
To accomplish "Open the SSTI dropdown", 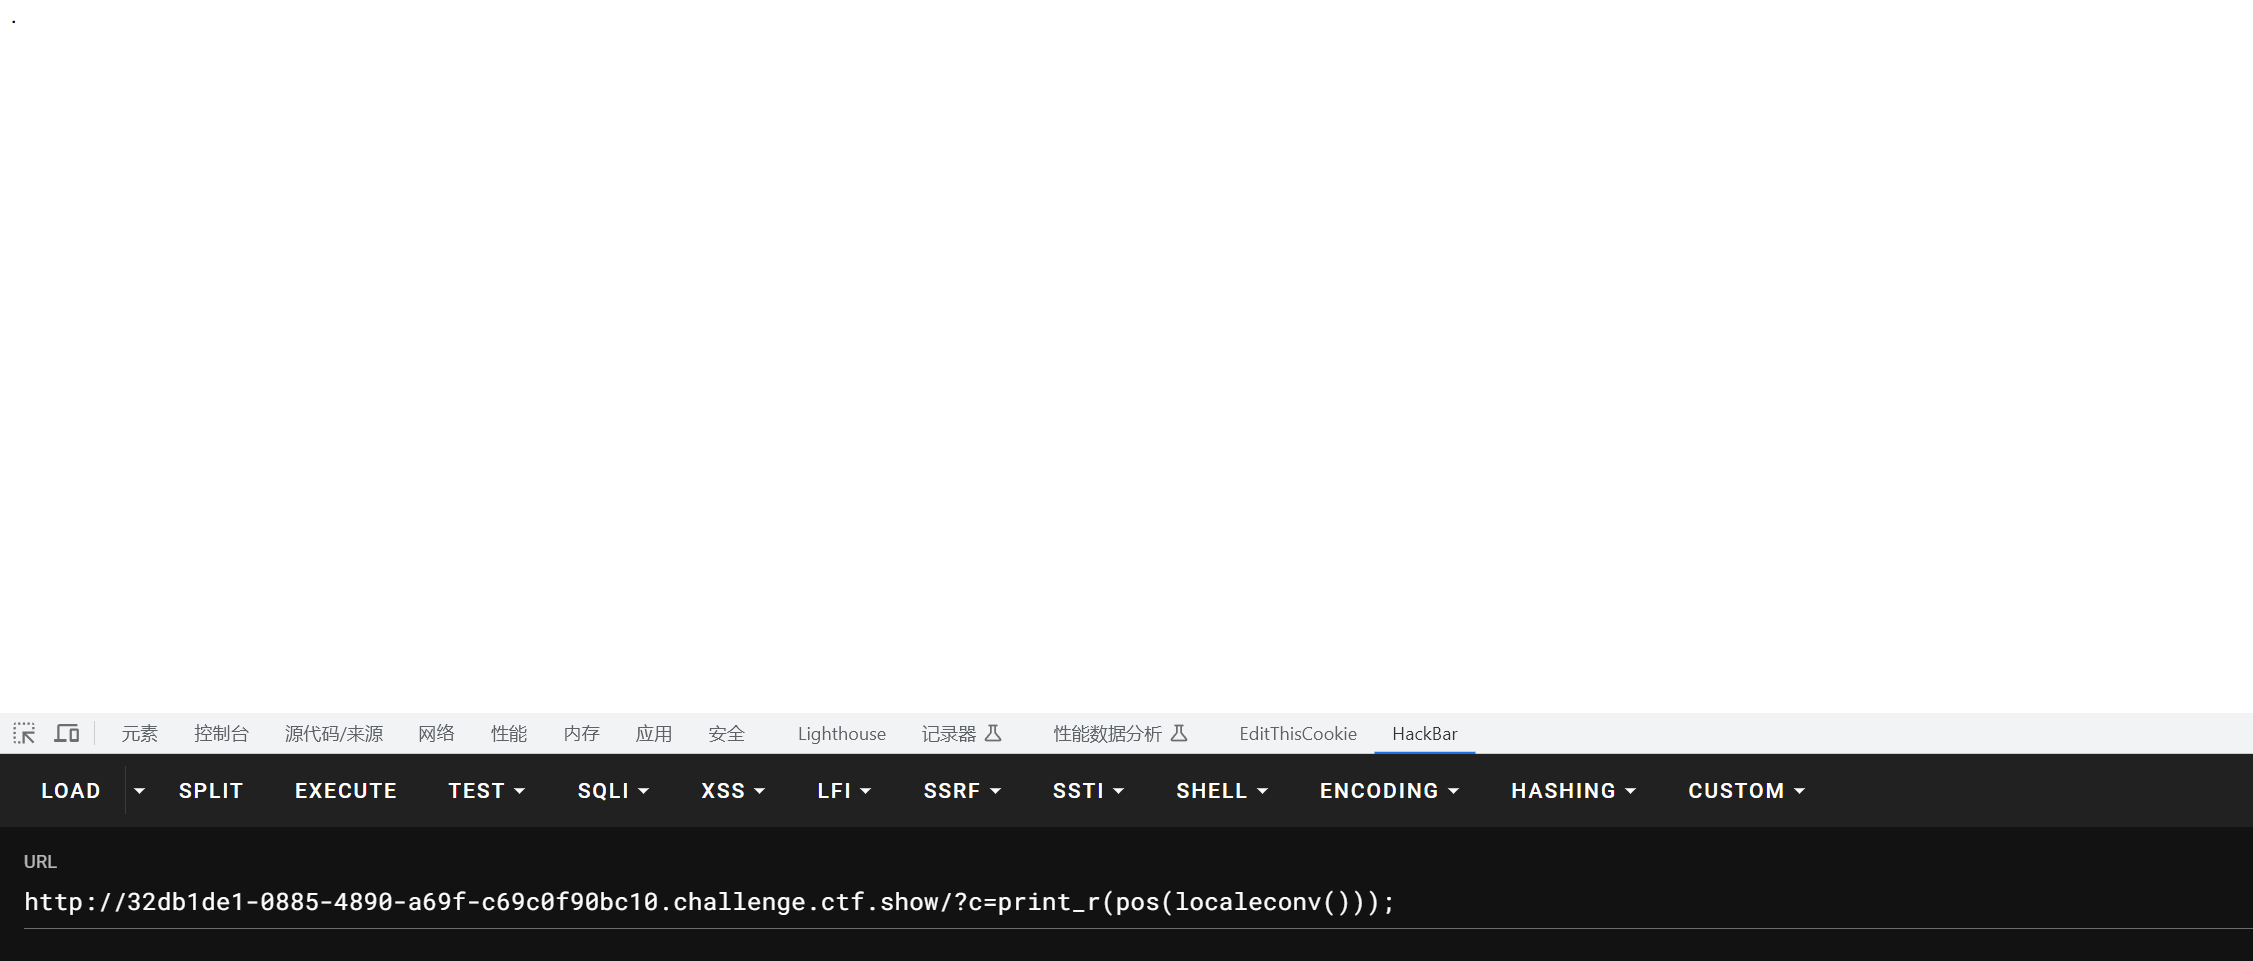I will point(1088,791).
